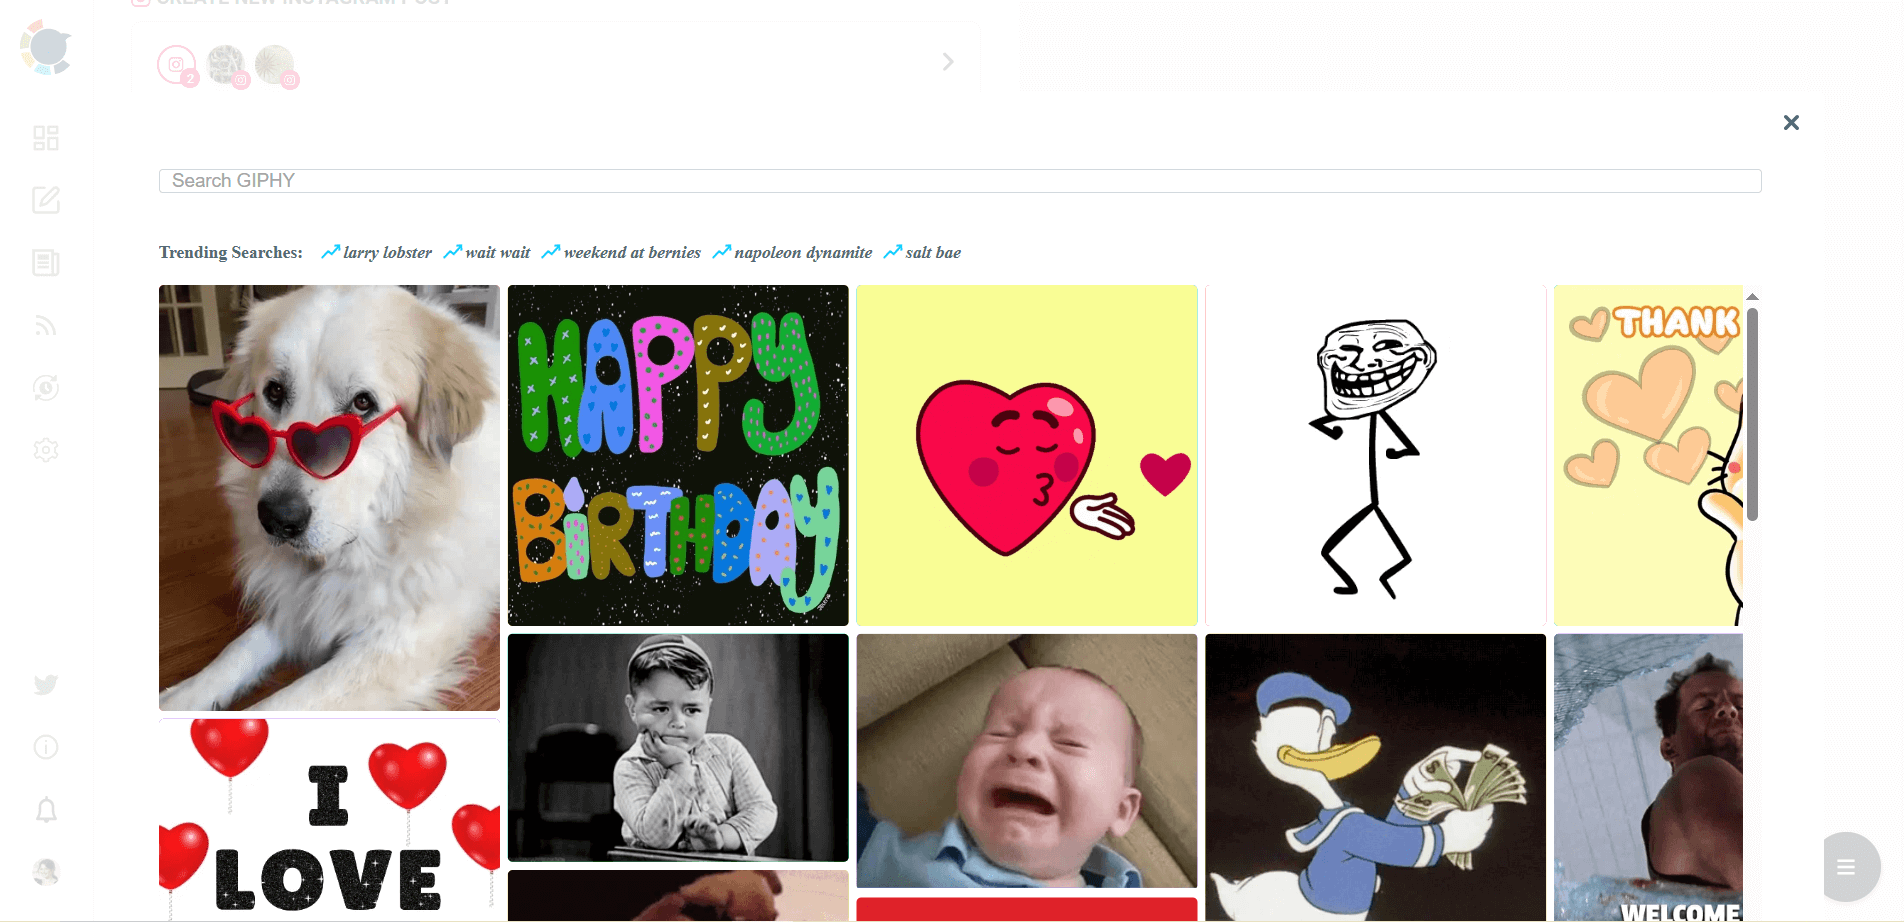Viewport: 1904px width, 922px height.
Task: Pick the I LOVE balloons GIF
Action: pyautogui.click(x=329, y=819)
